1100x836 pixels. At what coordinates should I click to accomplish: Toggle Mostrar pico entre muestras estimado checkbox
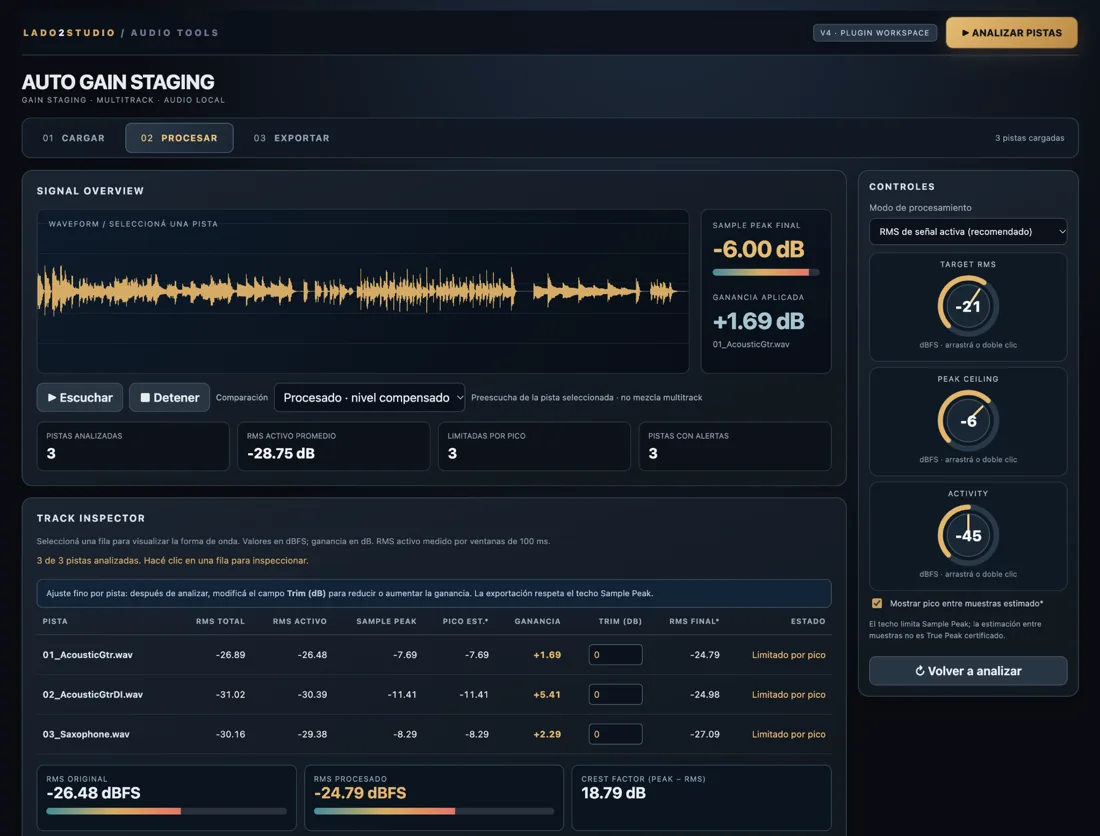[877, 603]
